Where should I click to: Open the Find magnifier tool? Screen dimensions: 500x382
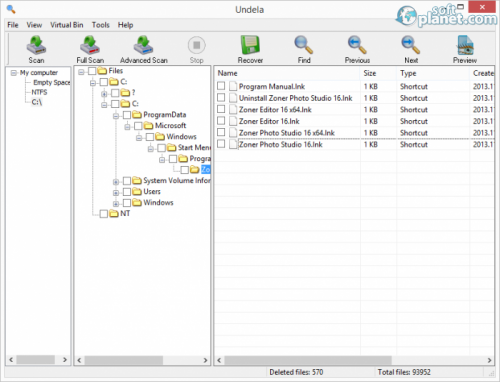click(304, 45)
